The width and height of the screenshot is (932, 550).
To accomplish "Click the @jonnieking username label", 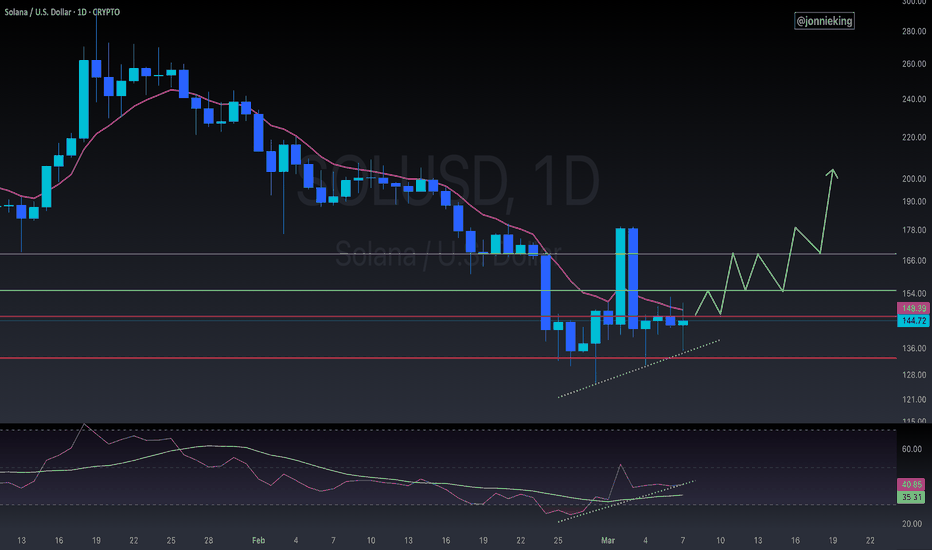I will (824, 21).
